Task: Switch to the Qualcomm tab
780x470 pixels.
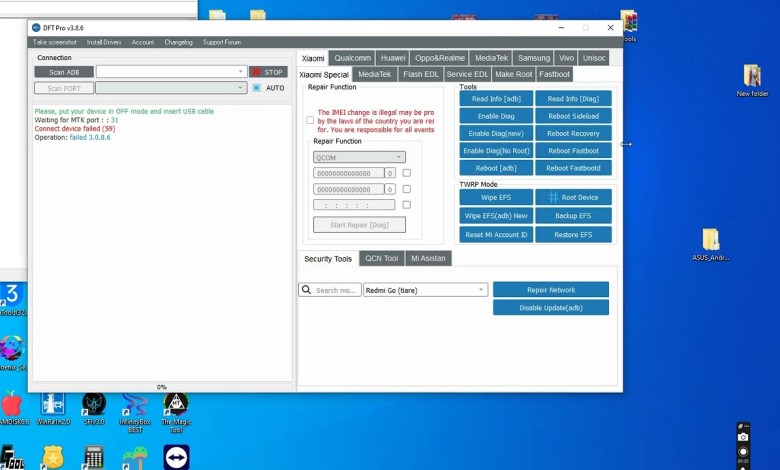Action: 353,58
